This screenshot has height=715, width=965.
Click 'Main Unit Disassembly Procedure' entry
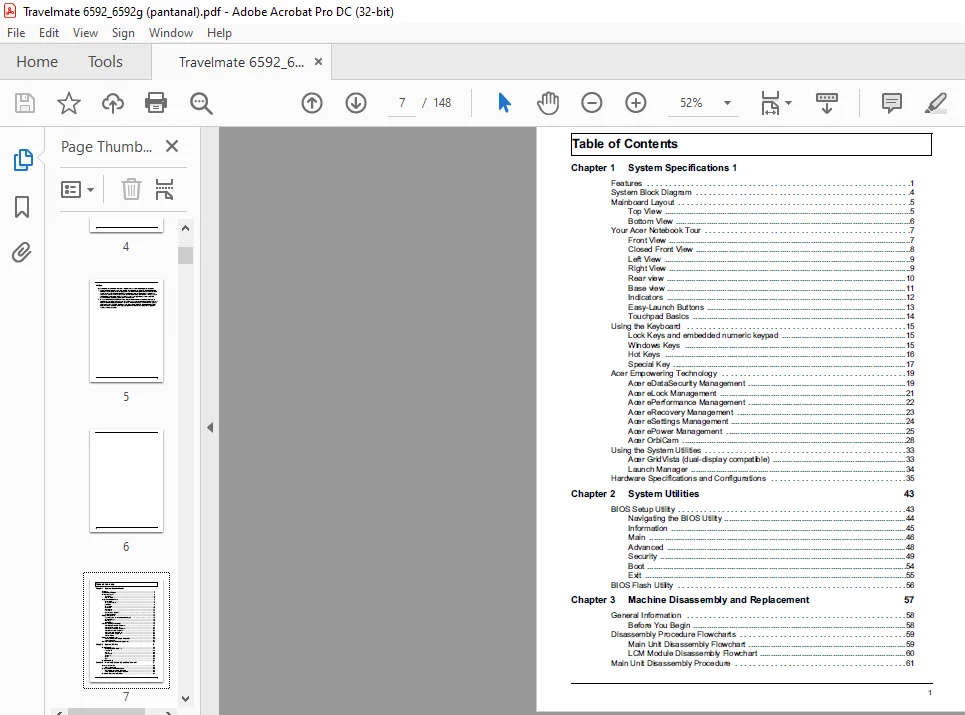tap(670, 663)
